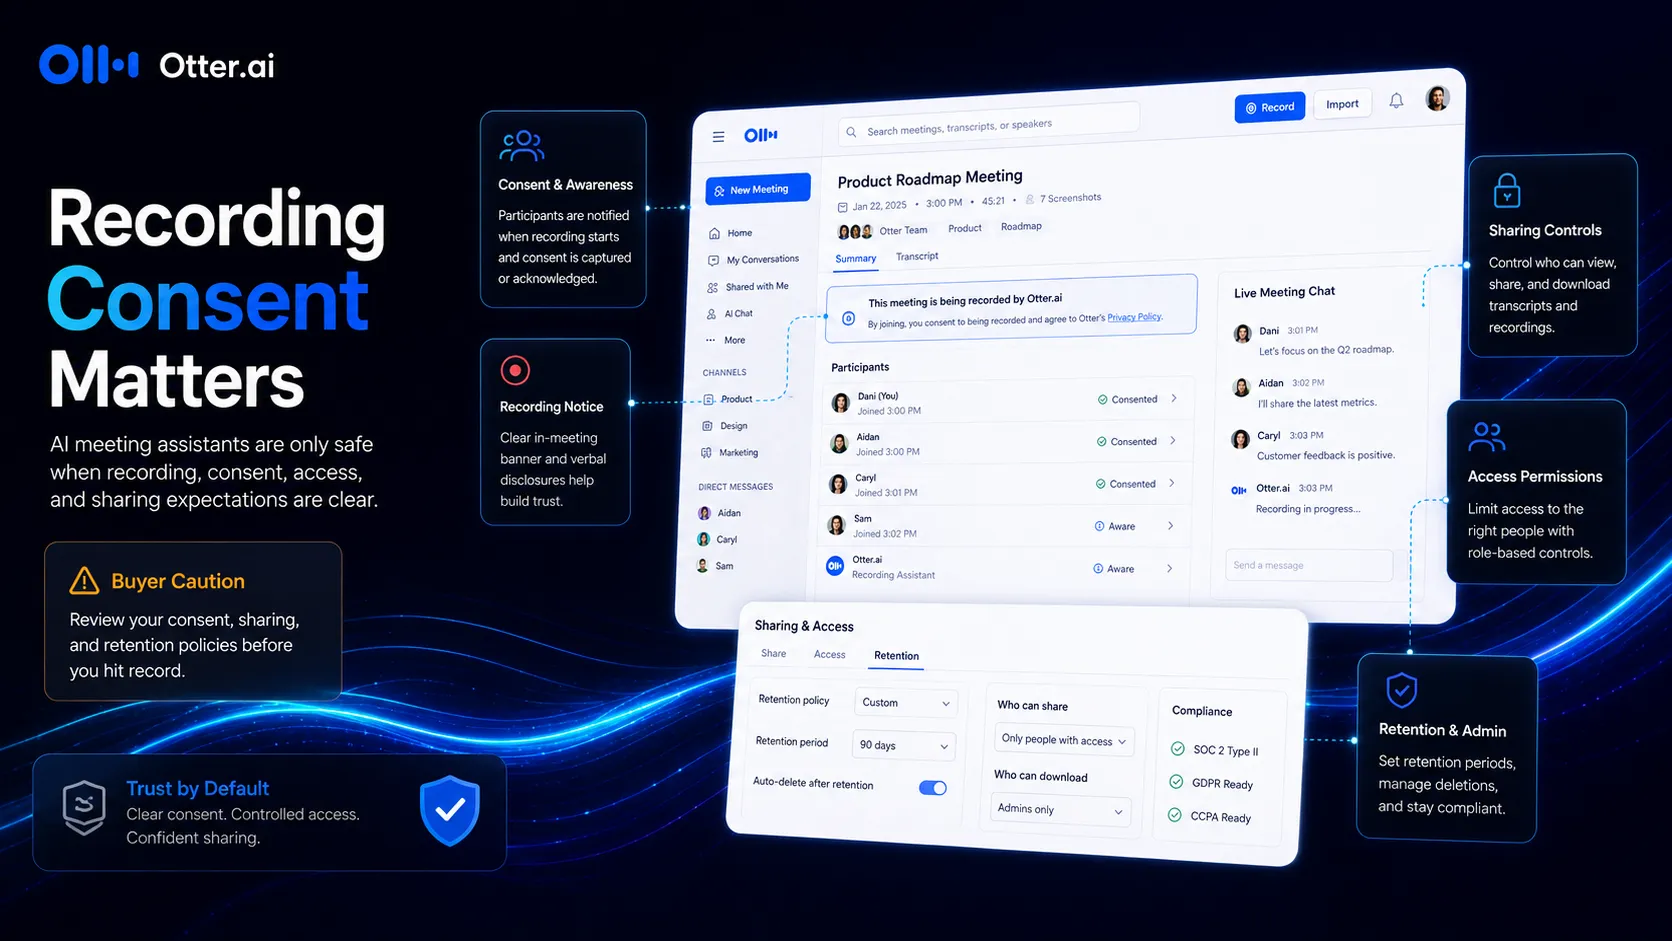
Task: Click Caryl's Consented status
Action: (1125, 484)
